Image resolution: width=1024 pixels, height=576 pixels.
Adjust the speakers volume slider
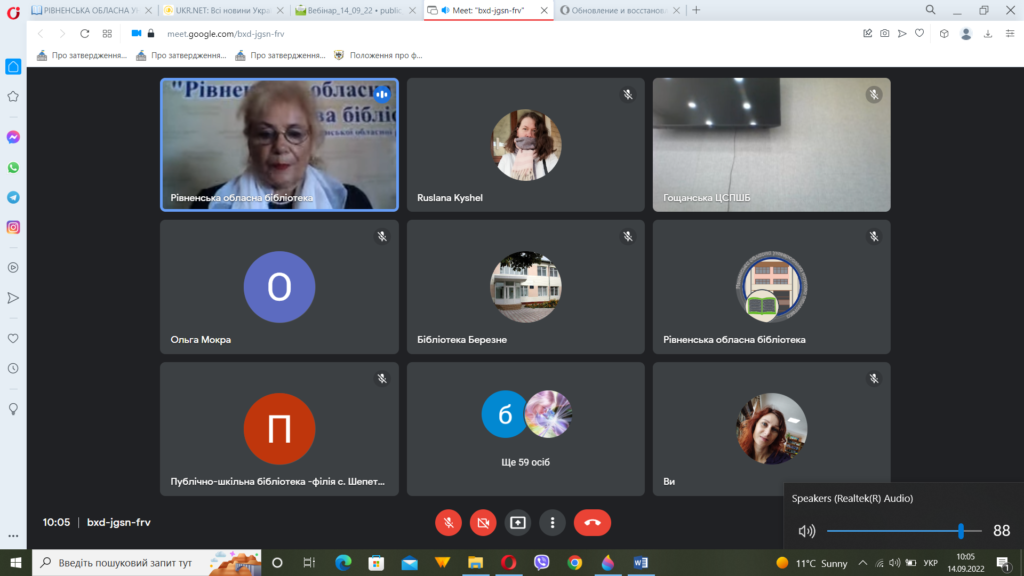coord(960,531)
